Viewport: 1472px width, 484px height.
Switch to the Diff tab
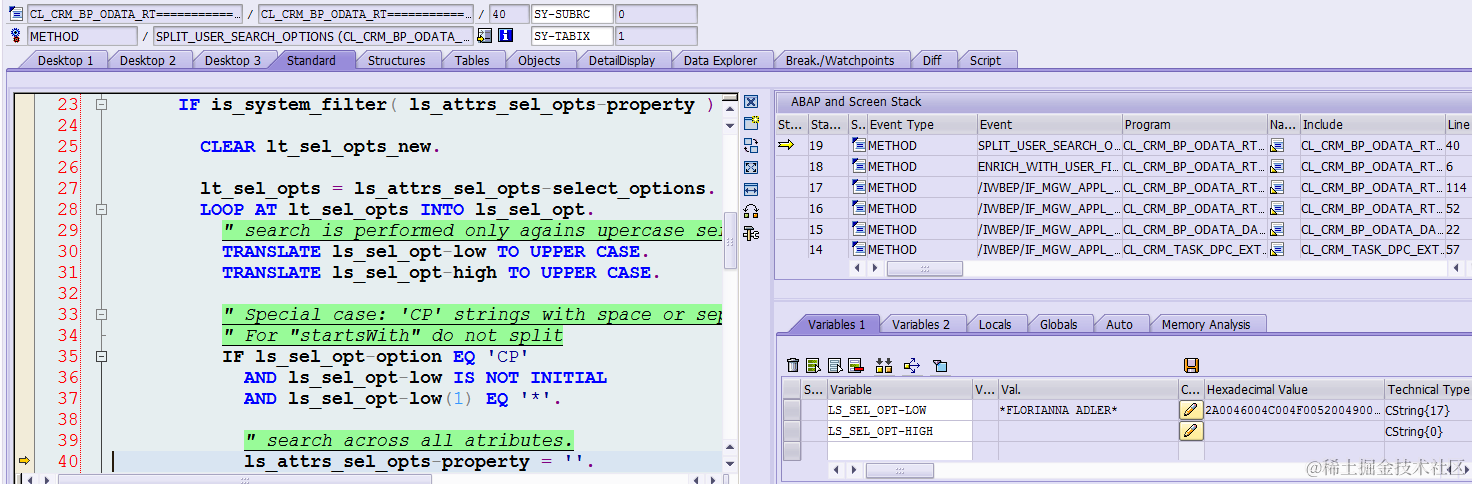[932, 61]
